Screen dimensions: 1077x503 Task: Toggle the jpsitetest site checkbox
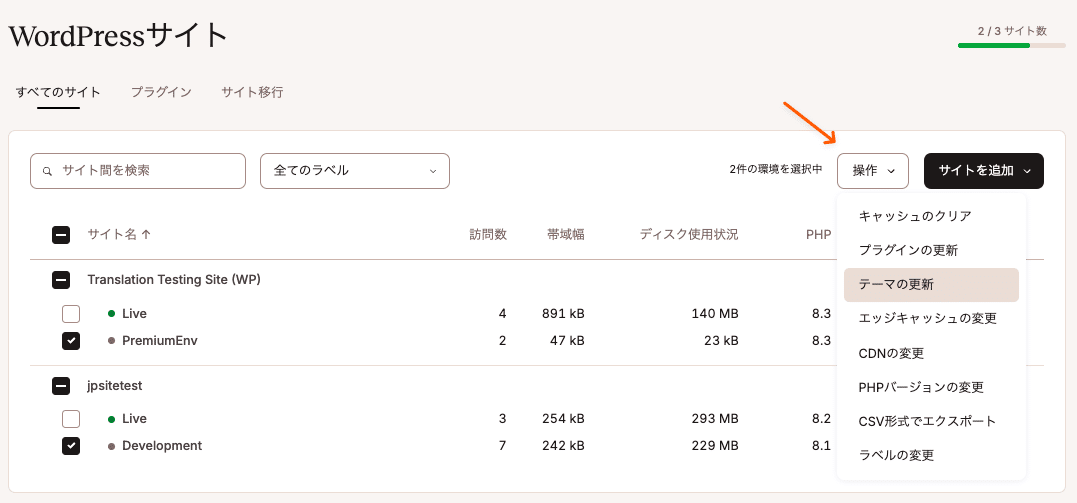click(60, 386)
